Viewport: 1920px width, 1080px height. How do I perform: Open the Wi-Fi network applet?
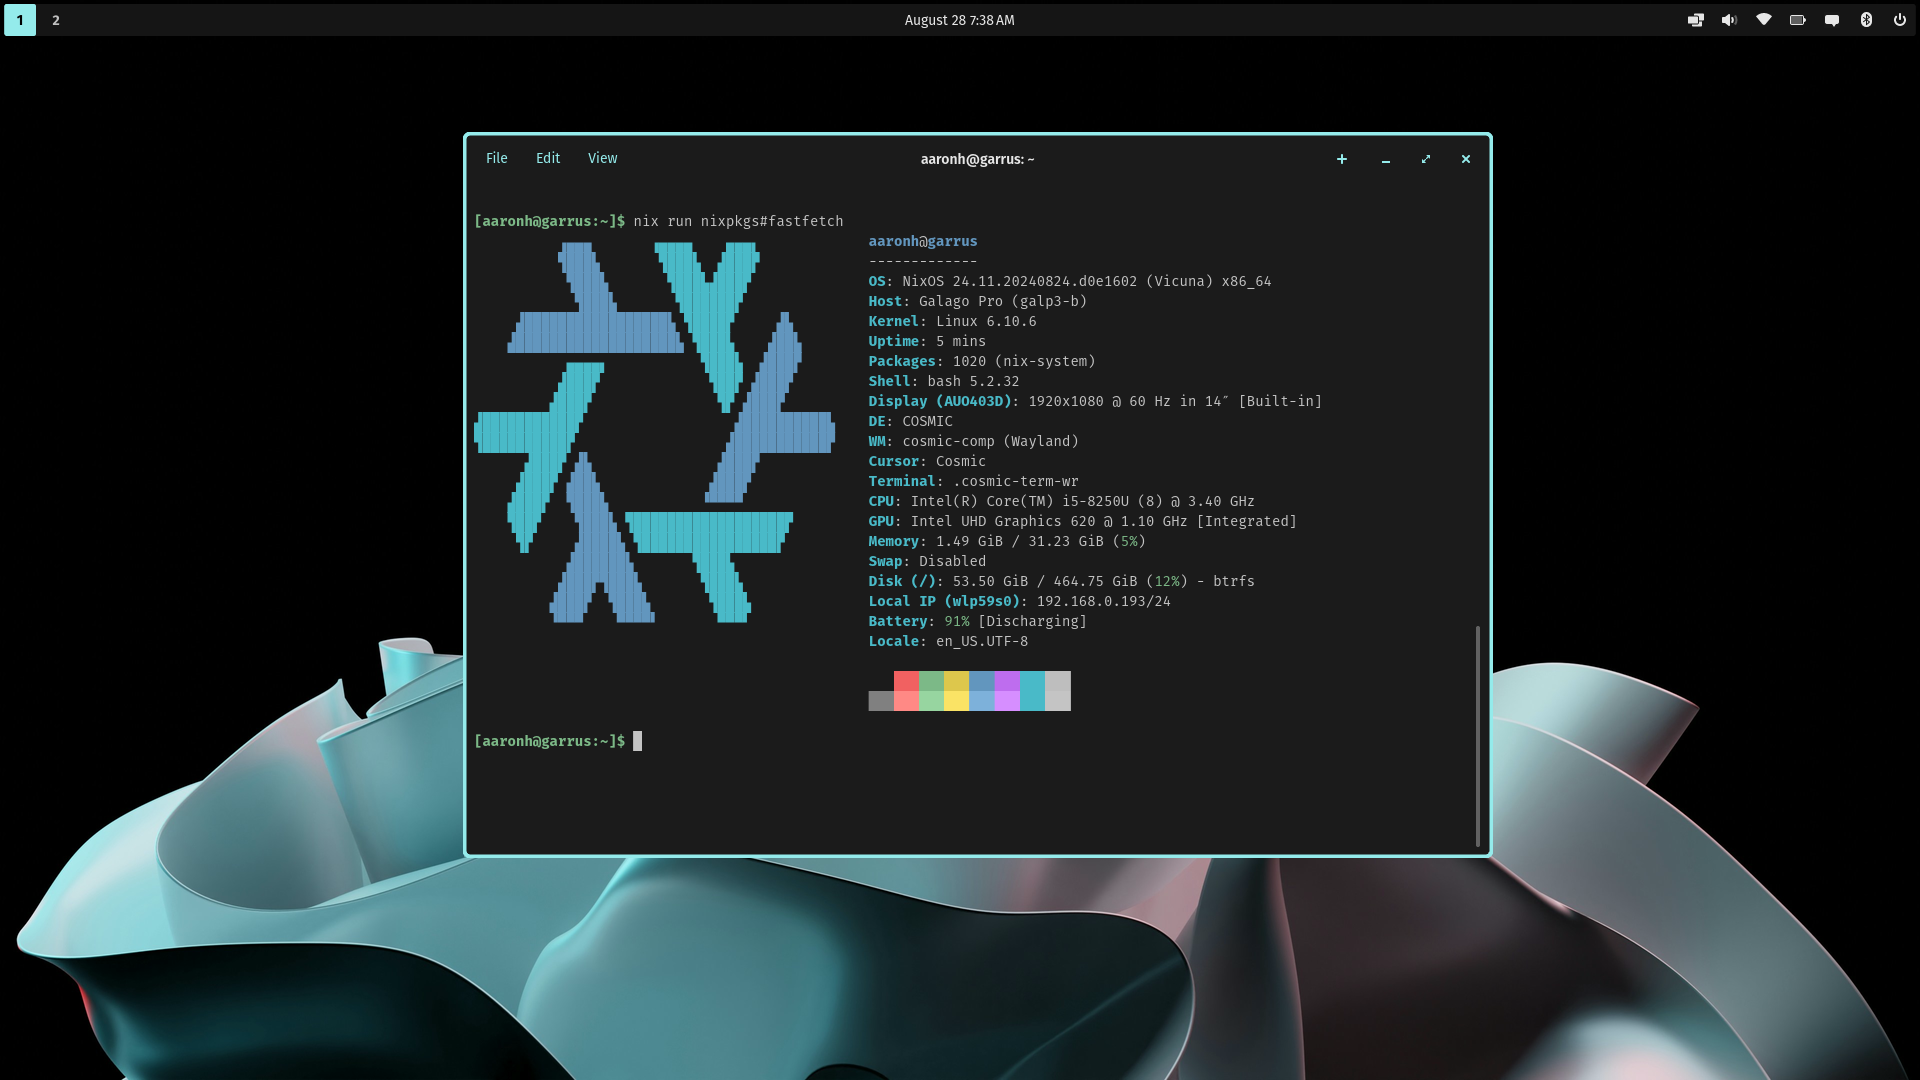pyautogui.click(x=1764, y=20)
